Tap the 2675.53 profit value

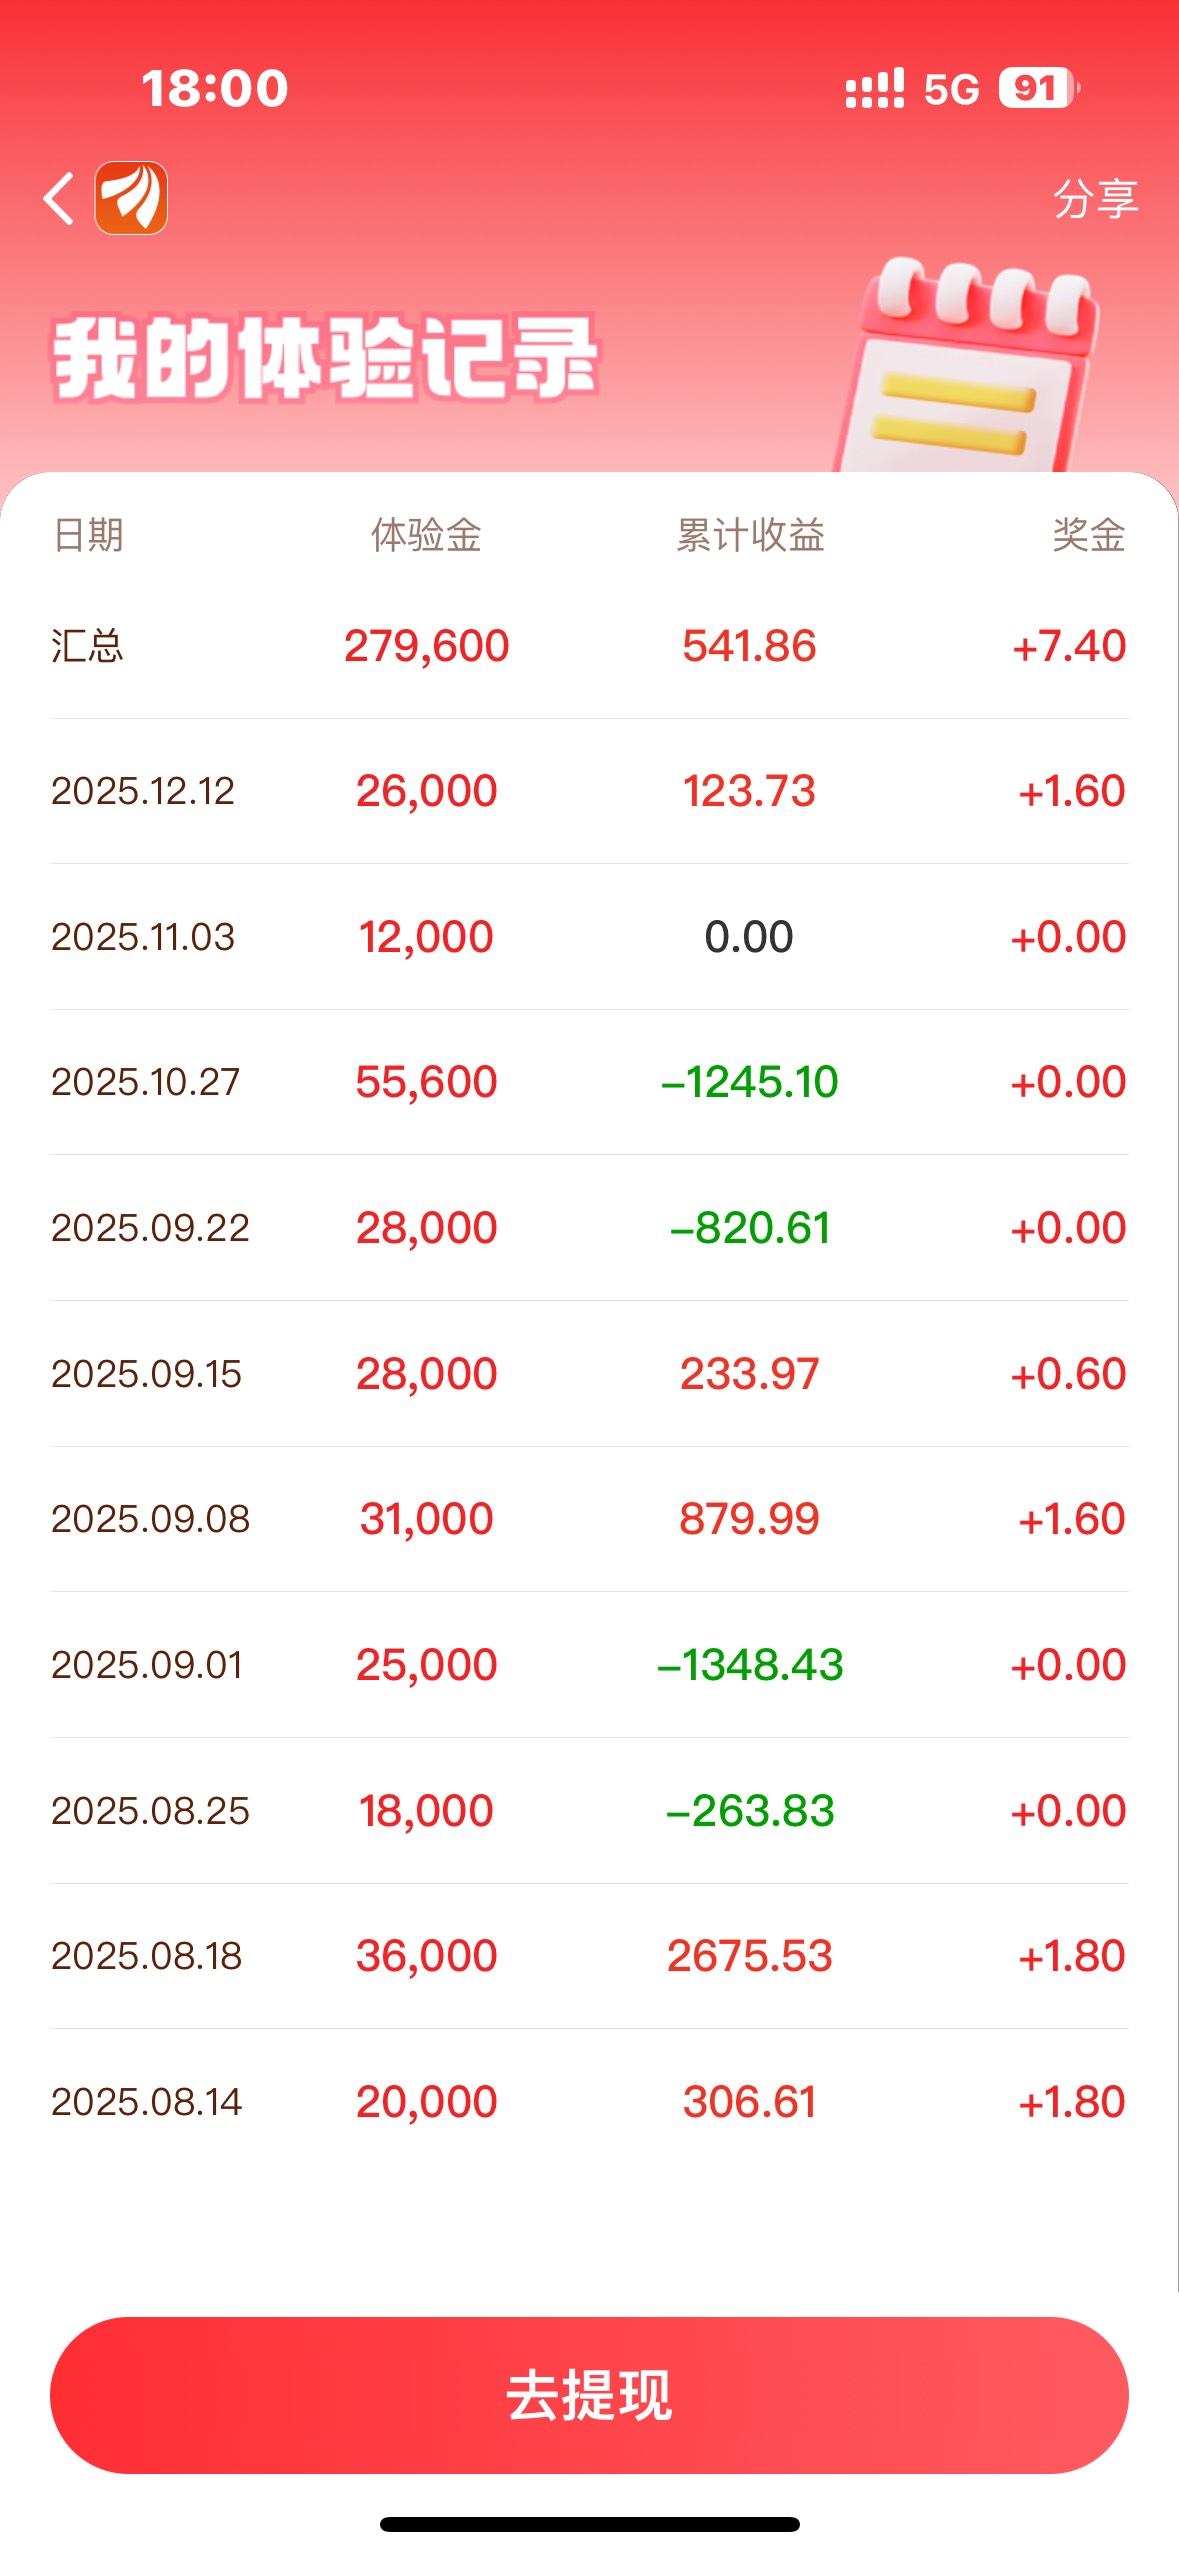pyautogui.click(x=749, y=1956)
